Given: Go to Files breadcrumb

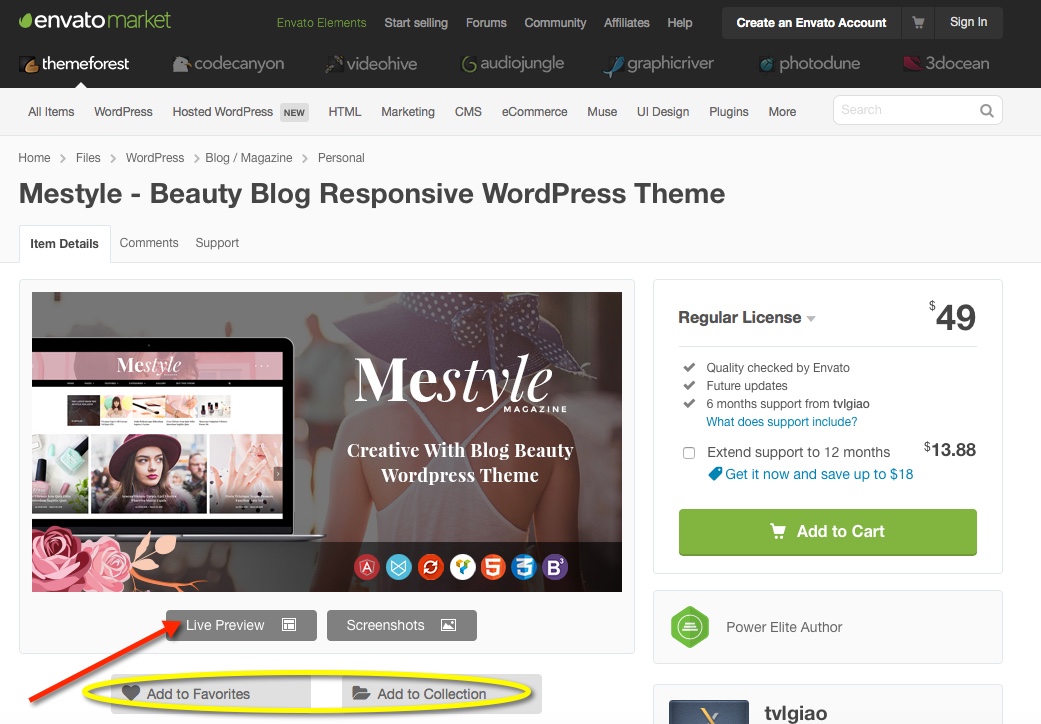Looking at the screenshot, I should [88, 158].
